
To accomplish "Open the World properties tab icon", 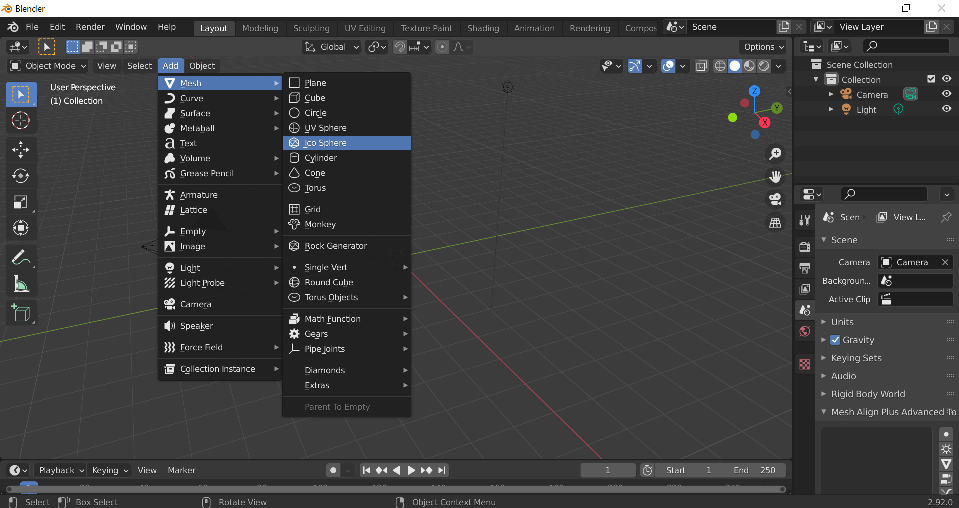I will coord(805,331).
